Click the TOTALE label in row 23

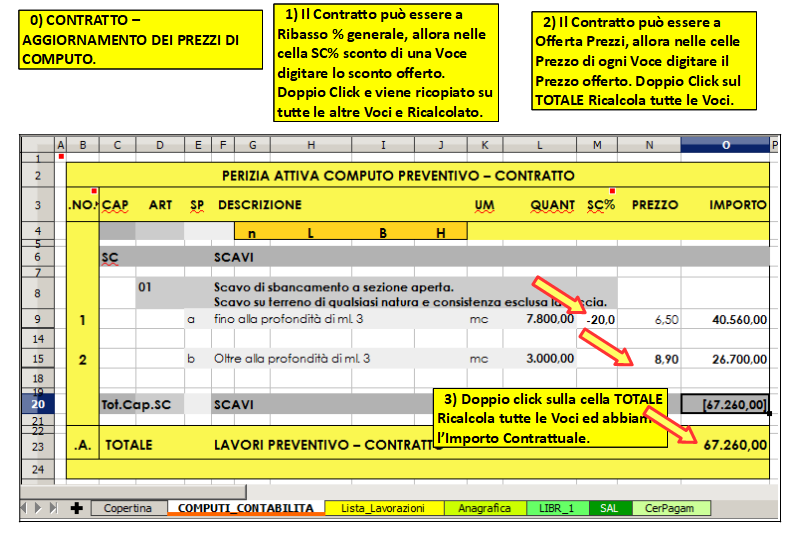click(129, 445)
